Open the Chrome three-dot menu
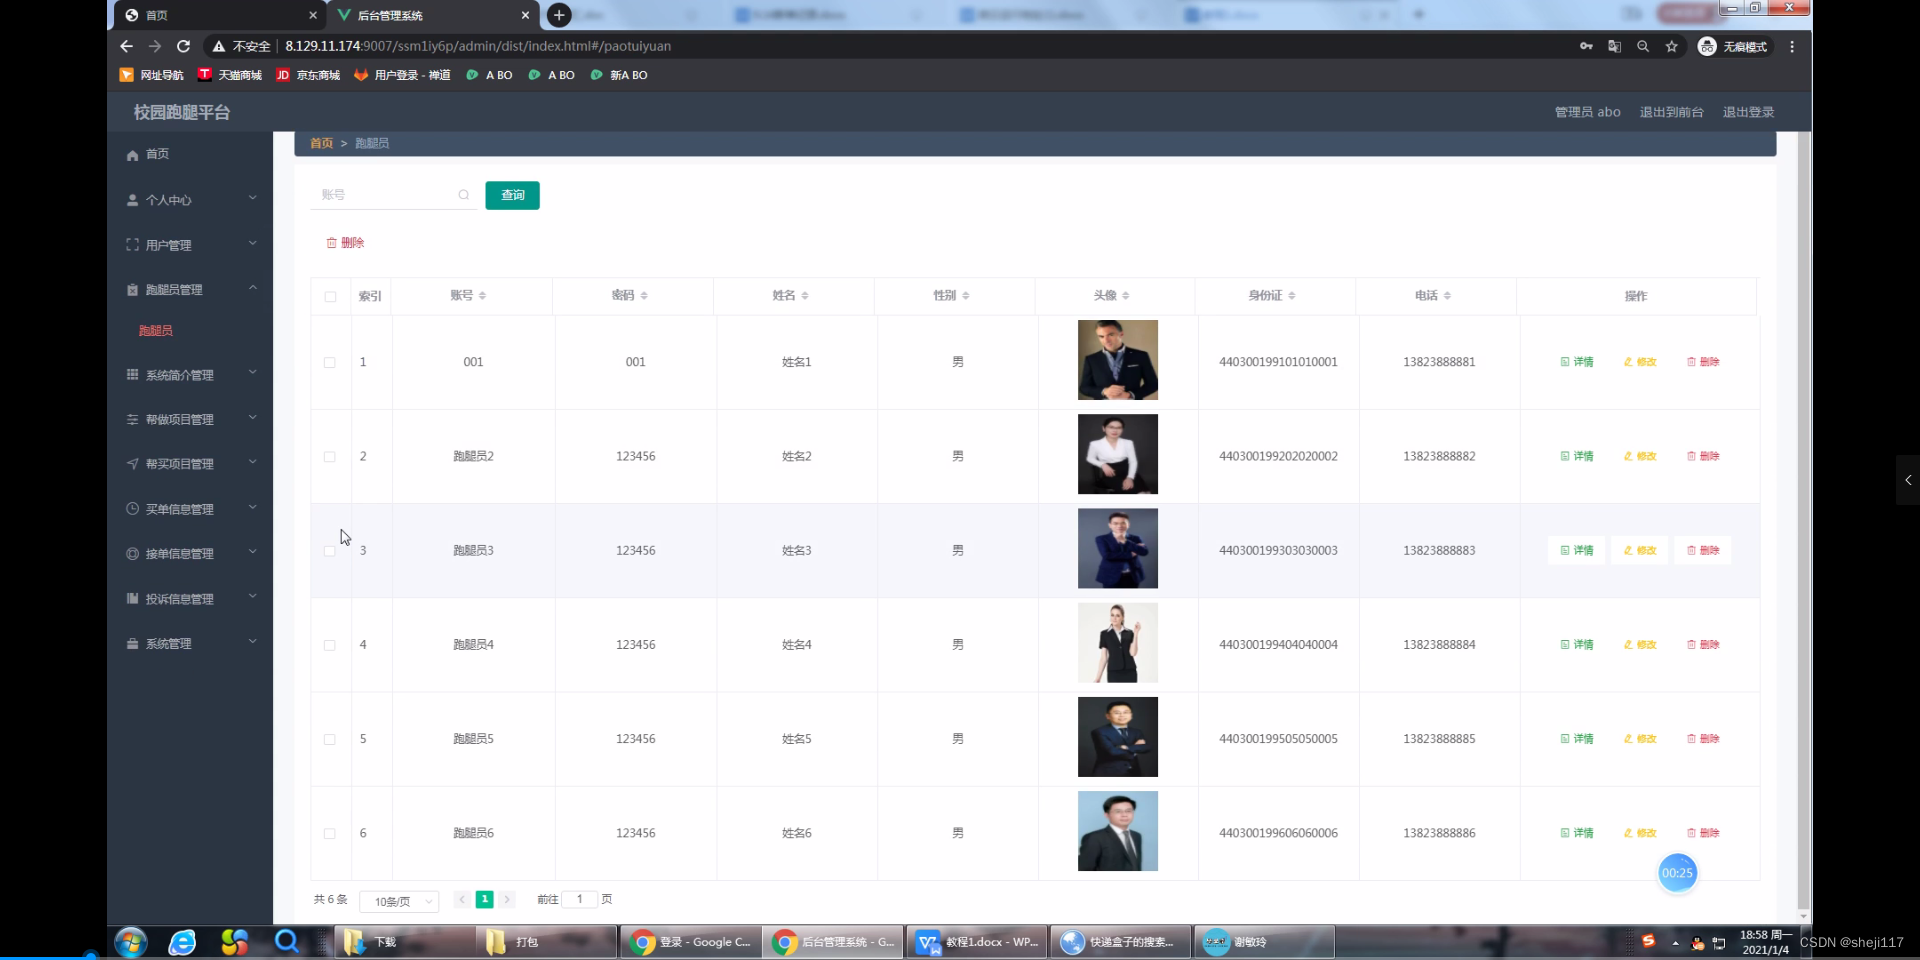This screenshot has width=1920, height=960. 1792,46
